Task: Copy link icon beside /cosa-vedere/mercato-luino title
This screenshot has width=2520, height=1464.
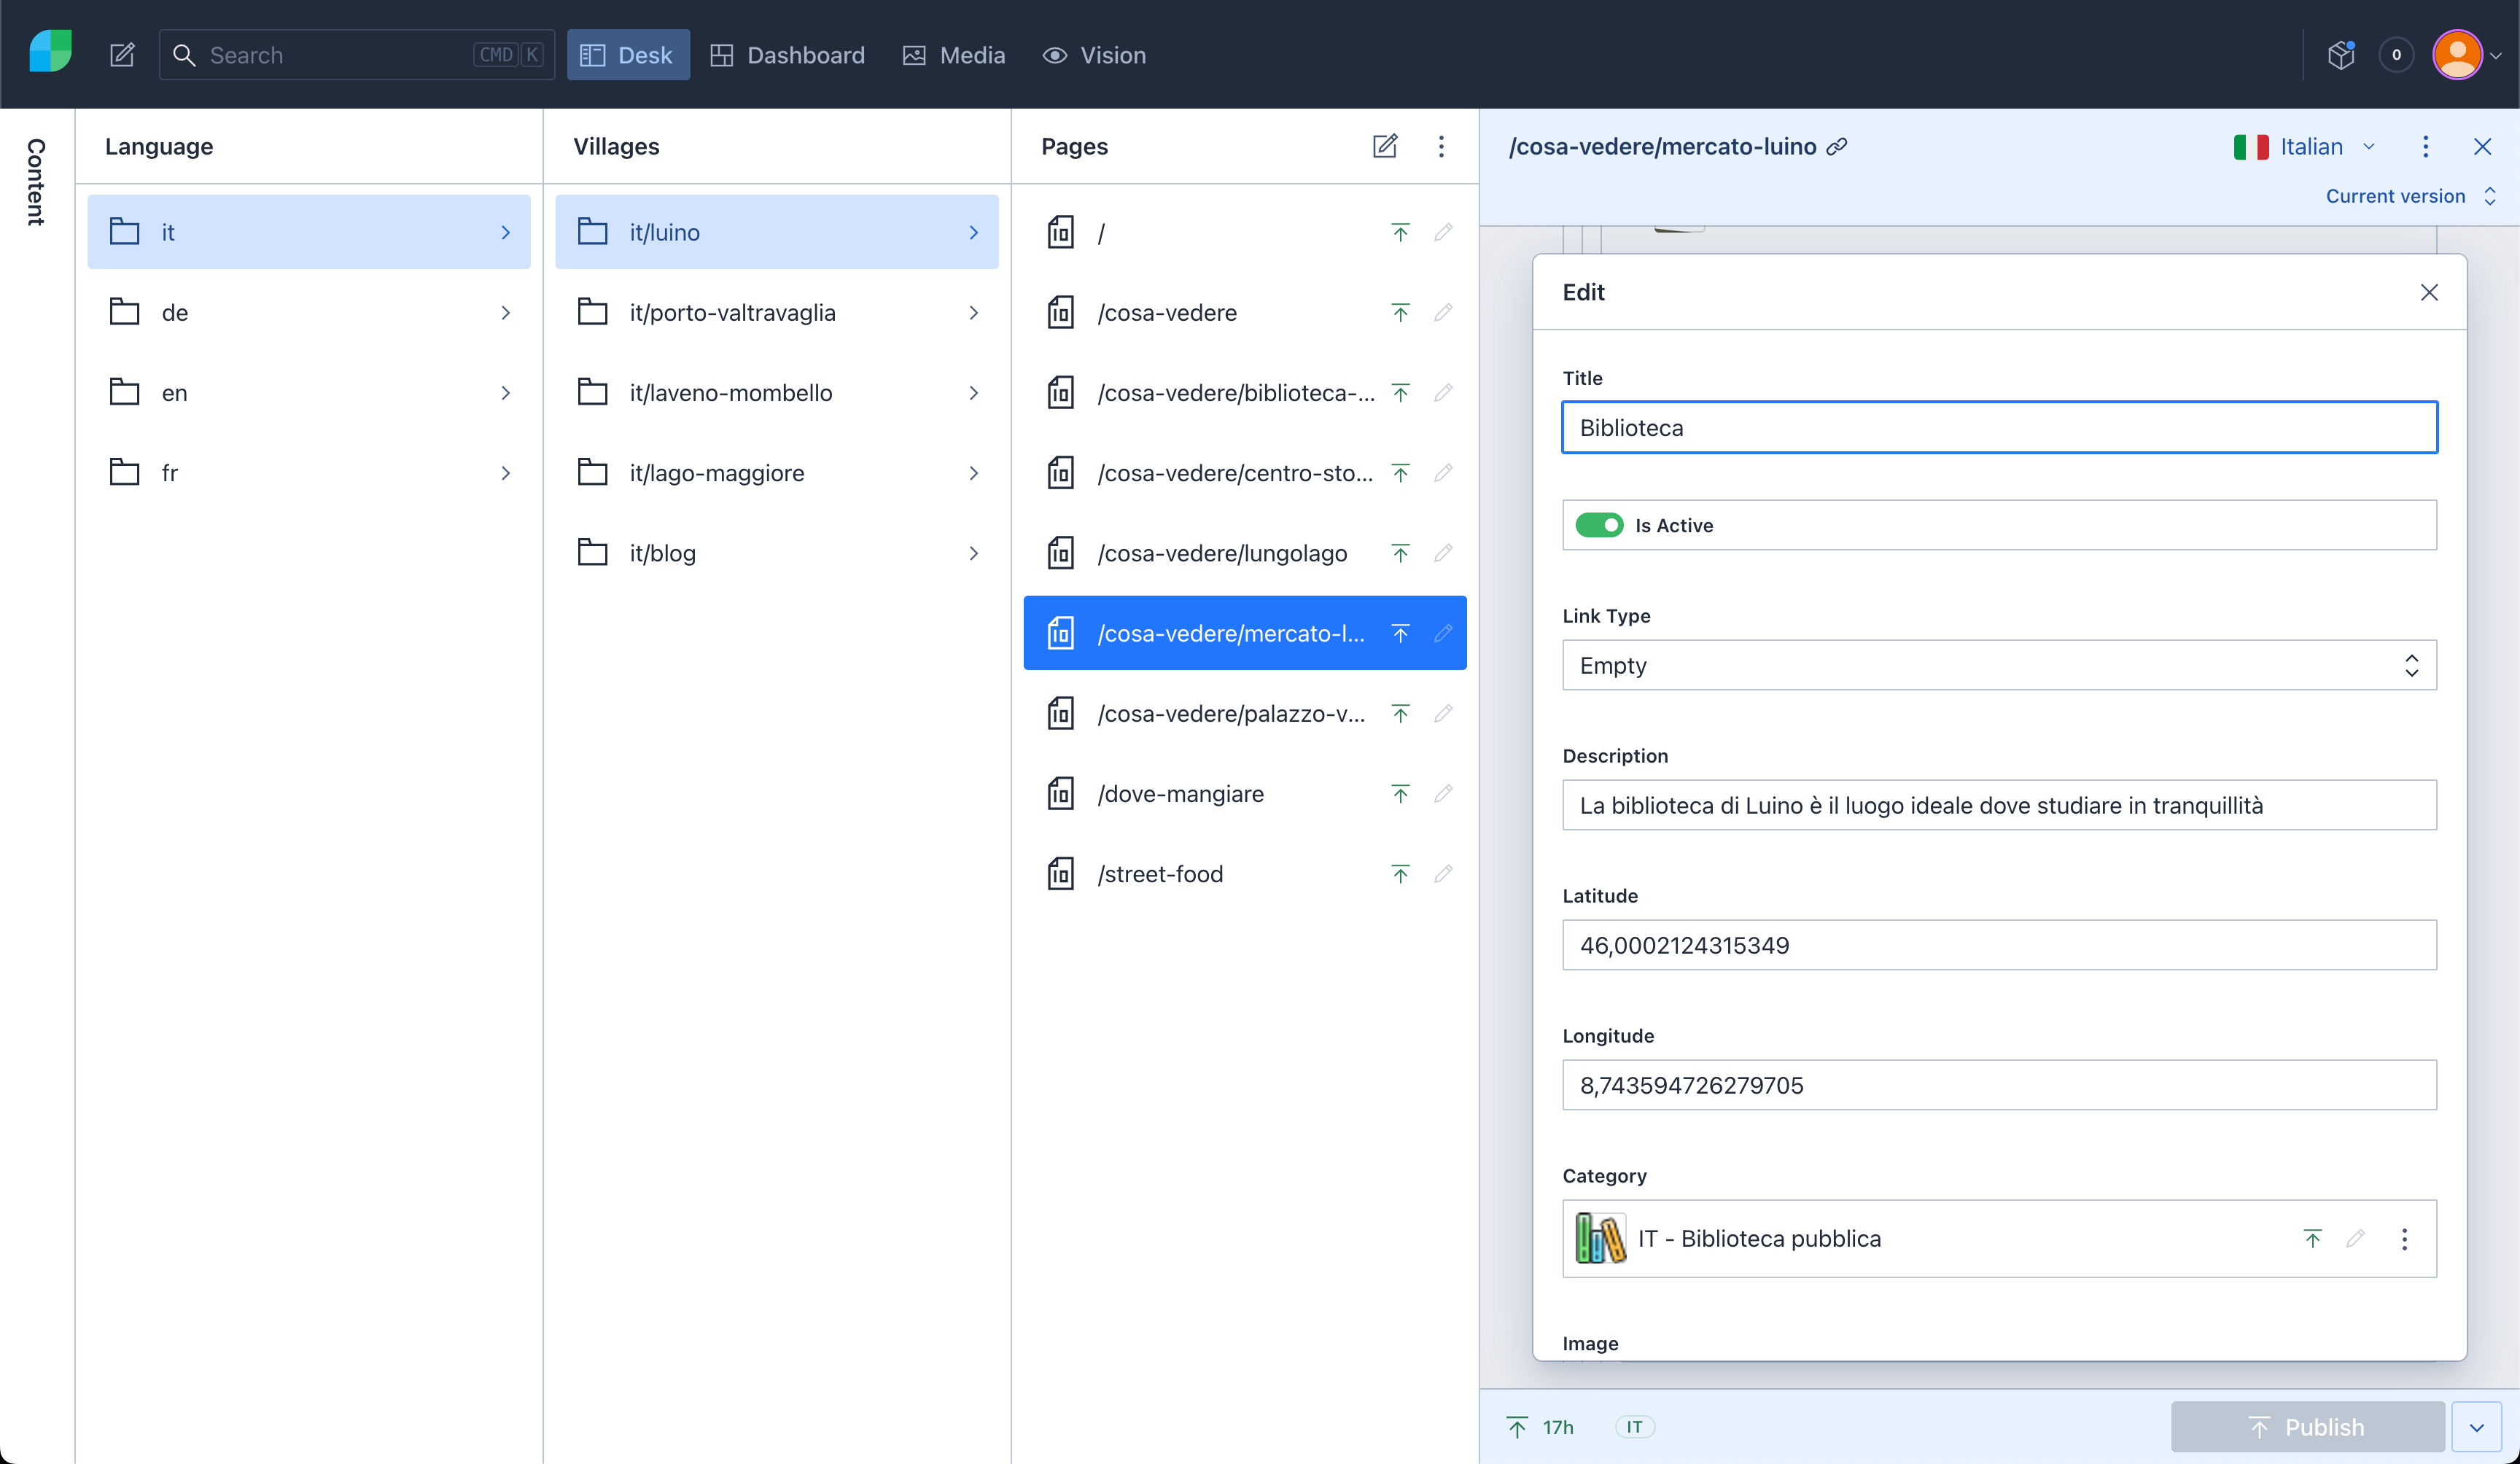Action: (1837, 146)
